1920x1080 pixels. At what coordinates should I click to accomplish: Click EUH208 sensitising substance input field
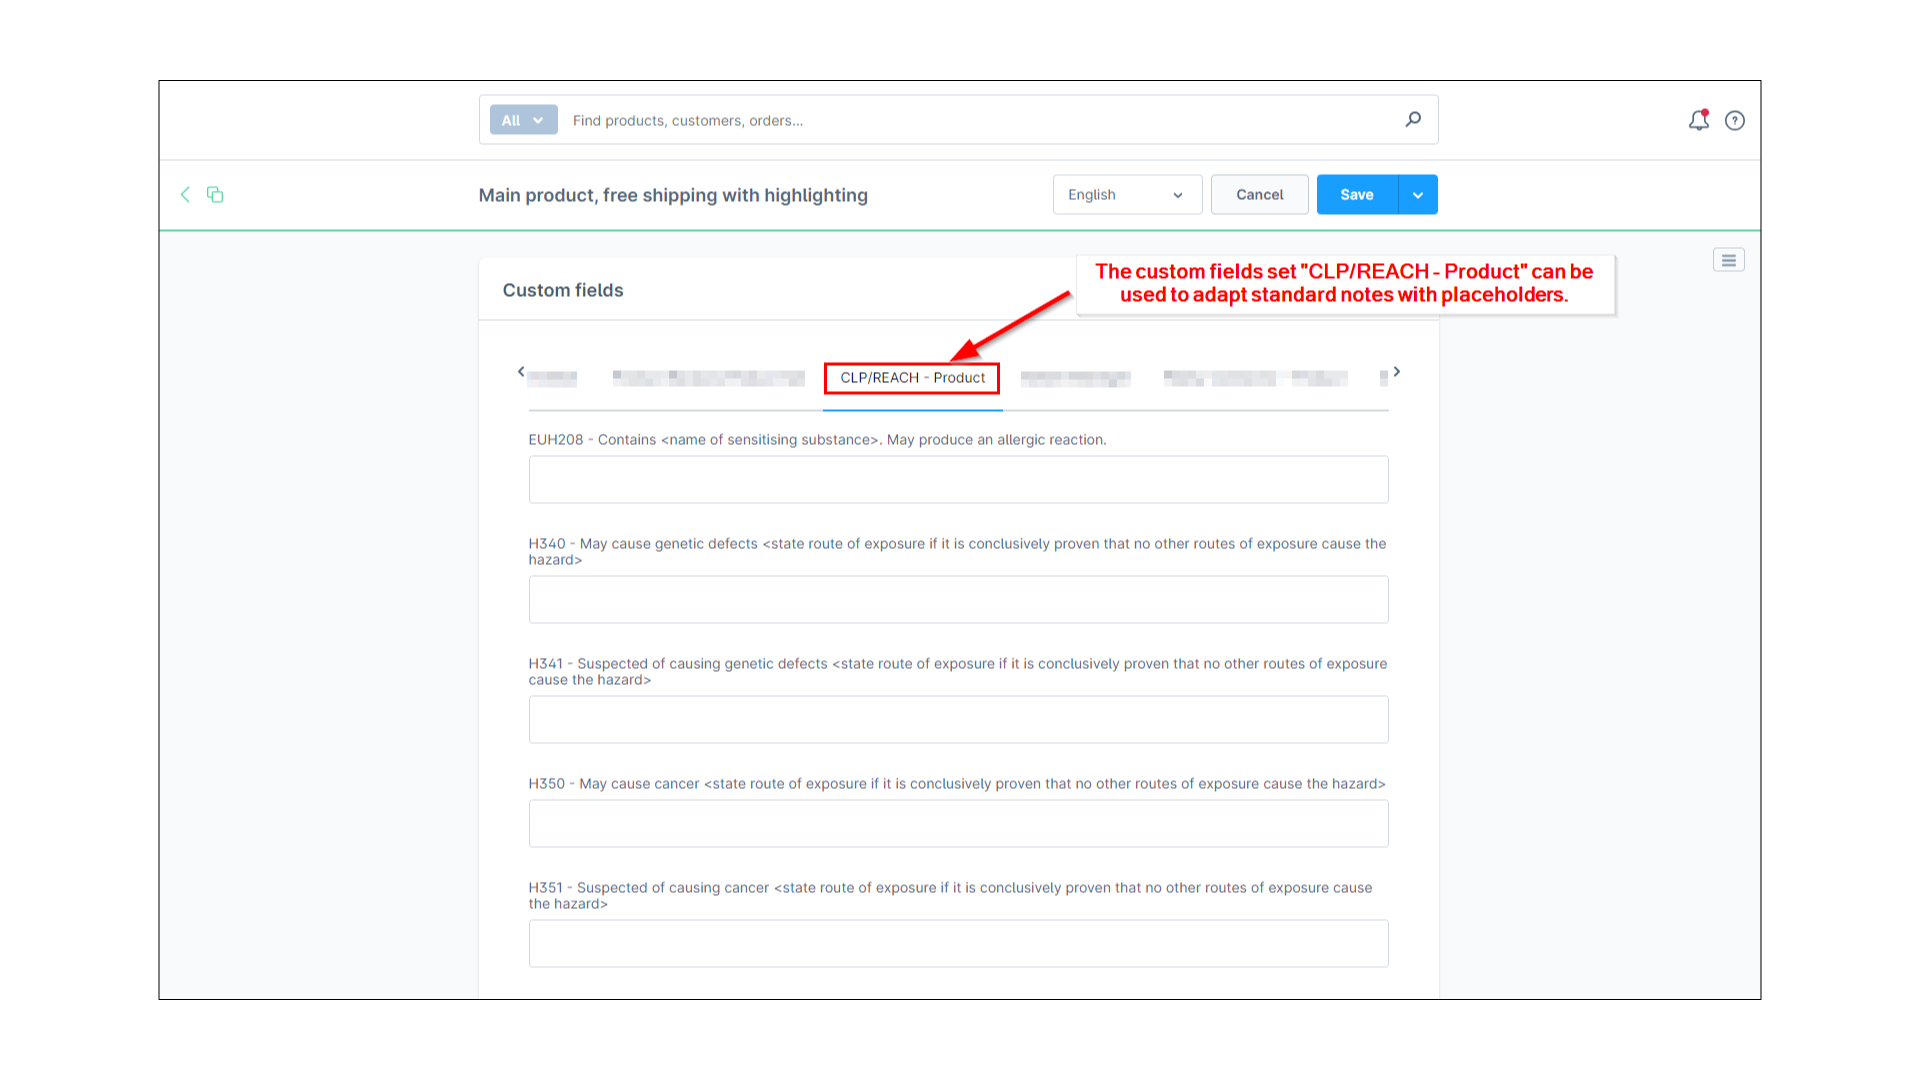[x=959, y=479]
